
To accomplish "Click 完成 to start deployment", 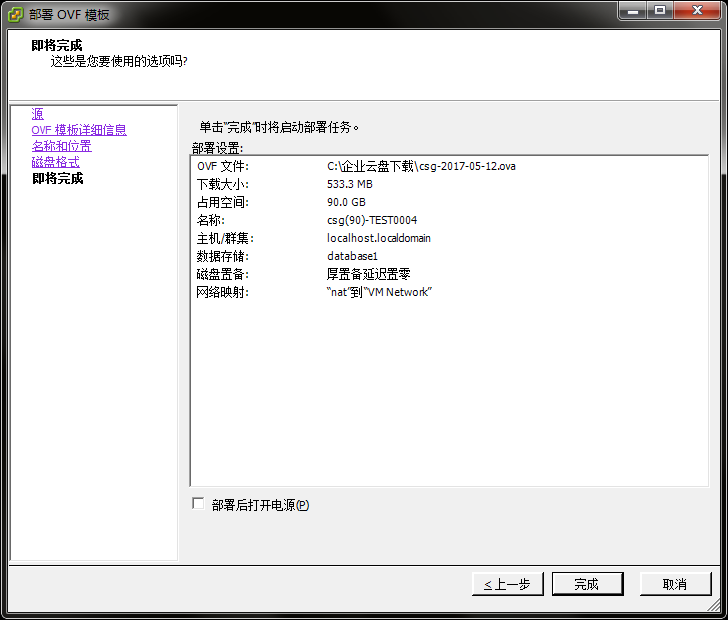I will point(587,584).
